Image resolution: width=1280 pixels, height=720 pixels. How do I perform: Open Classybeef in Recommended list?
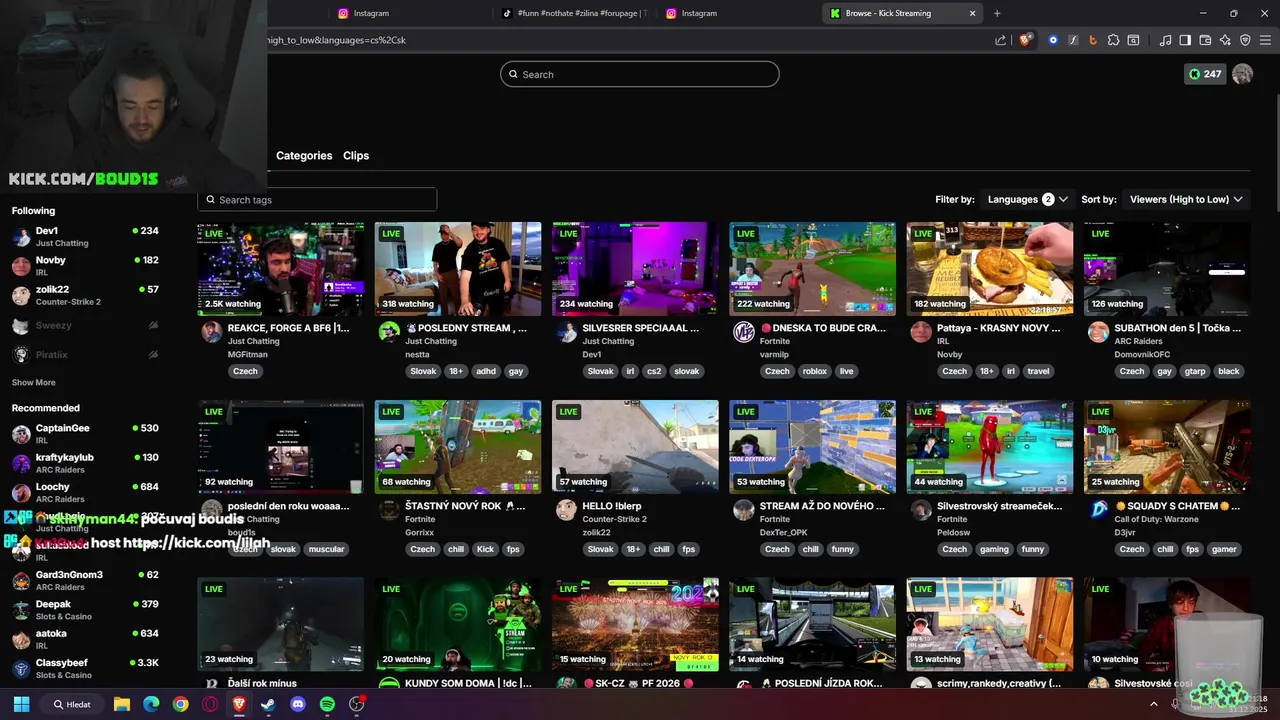click(x=86, y=668)
